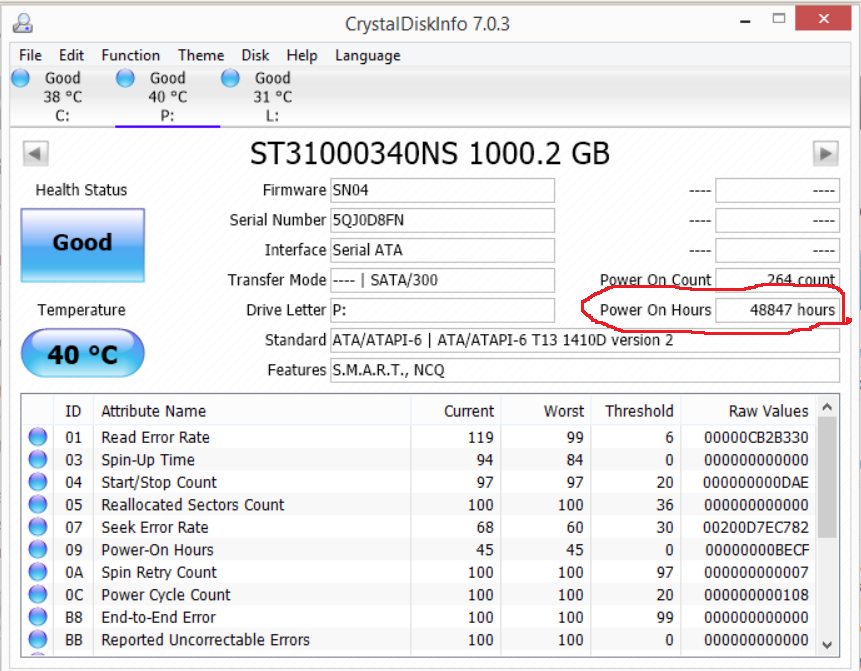Select the Reallocated Sectors Count attribute name
The height and width of the screenshot is (671, 861).
coord(193,505)
